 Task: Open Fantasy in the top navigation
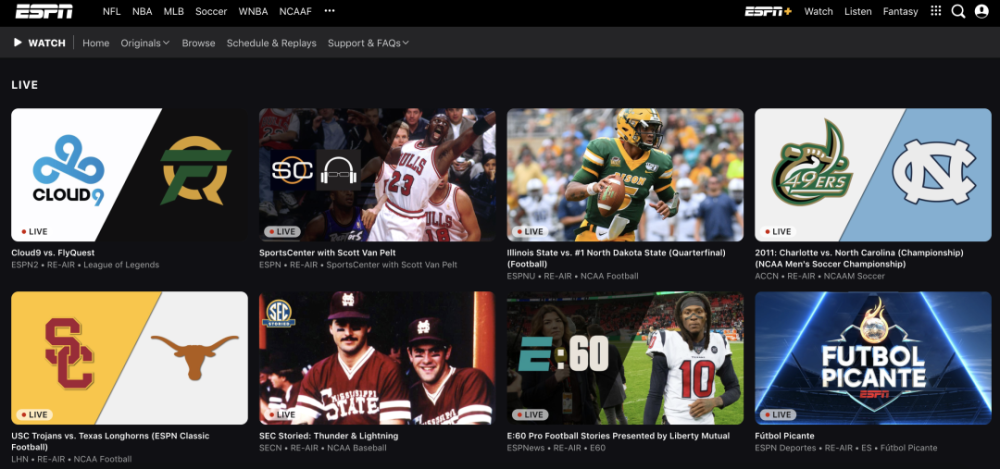(901, 11)
